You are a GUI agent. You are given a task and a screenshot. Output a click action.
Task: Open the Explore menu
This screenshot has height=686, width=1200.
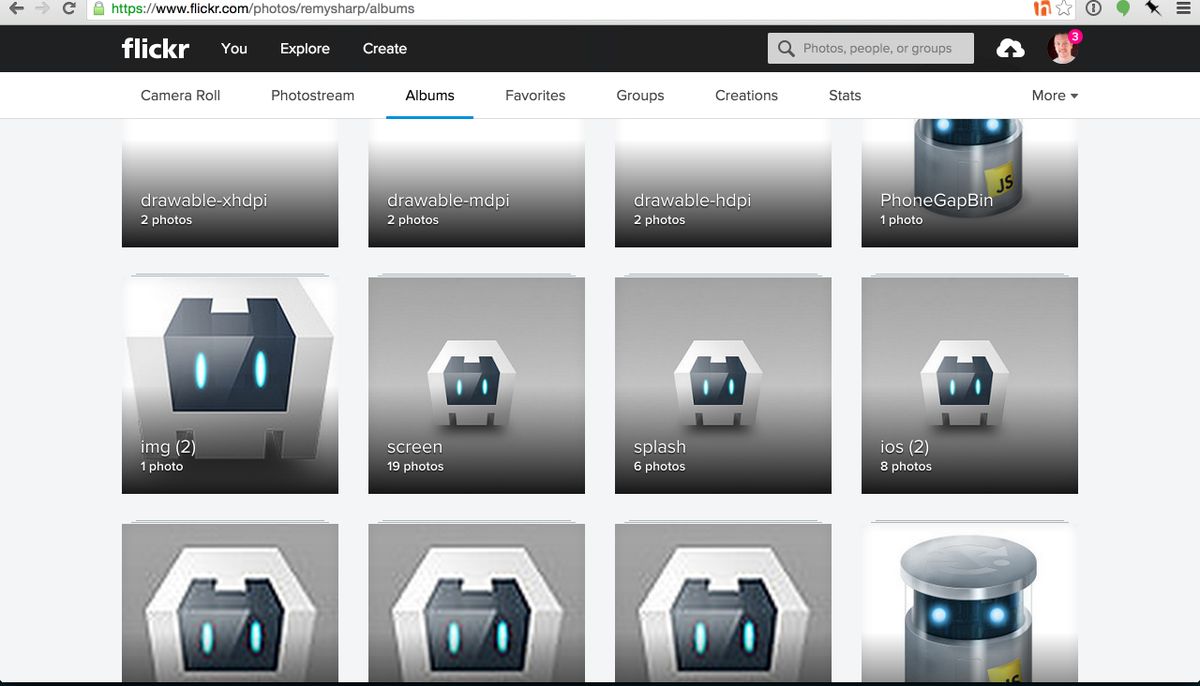coord(305,48)
